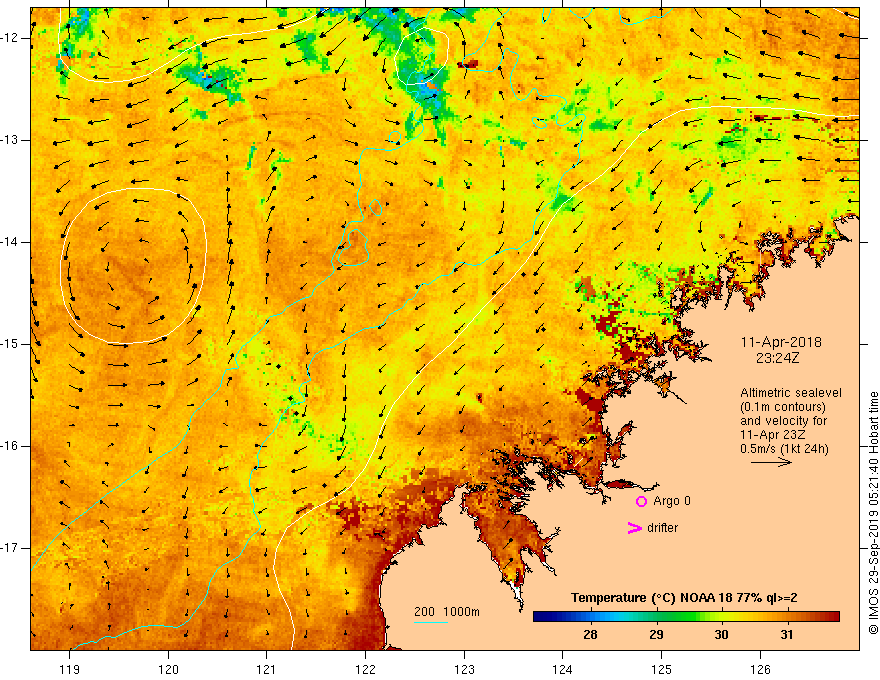
Task: Click the magenta drifter arrowhead legend marker
Action: [x=634, y=528]
